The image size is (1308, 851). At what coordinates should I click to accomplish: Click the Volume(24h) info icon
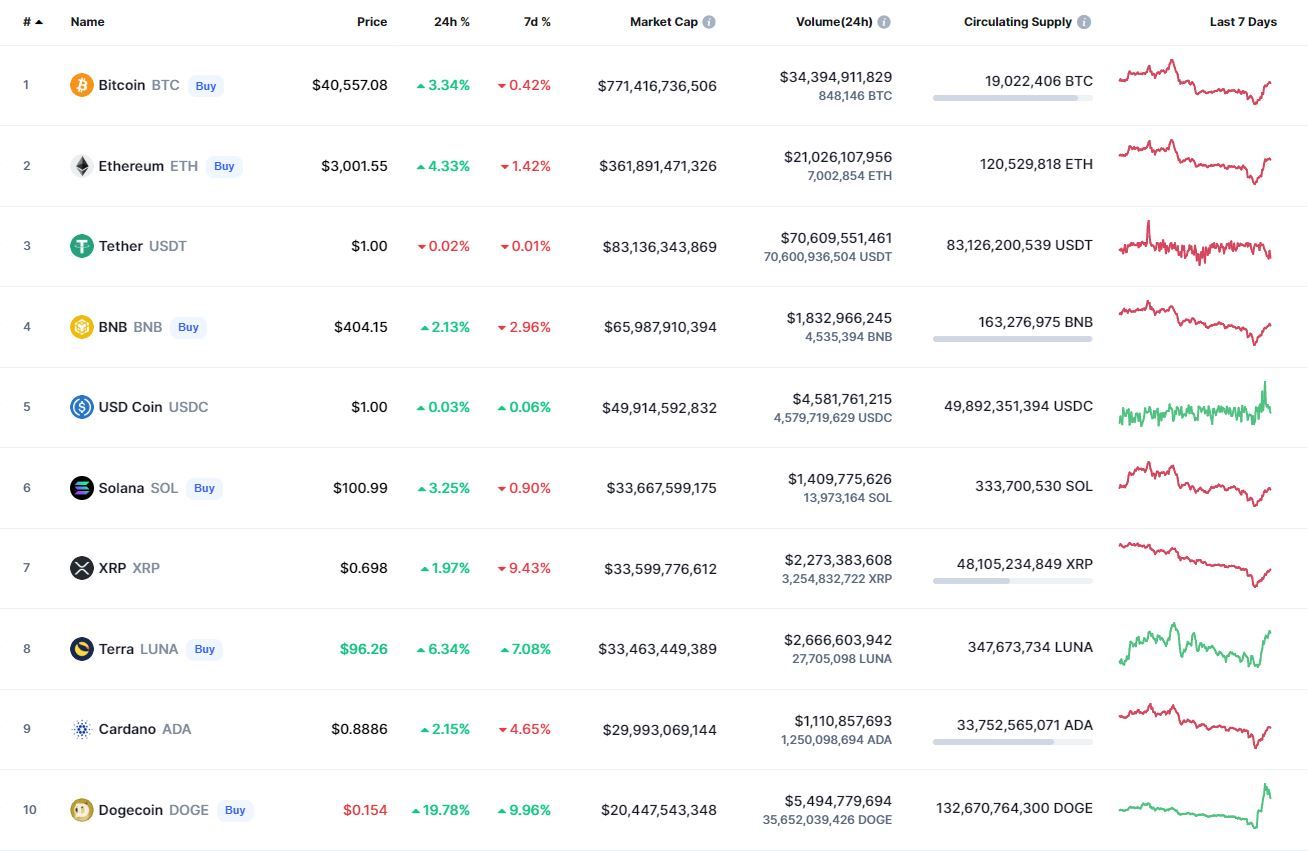884,22
